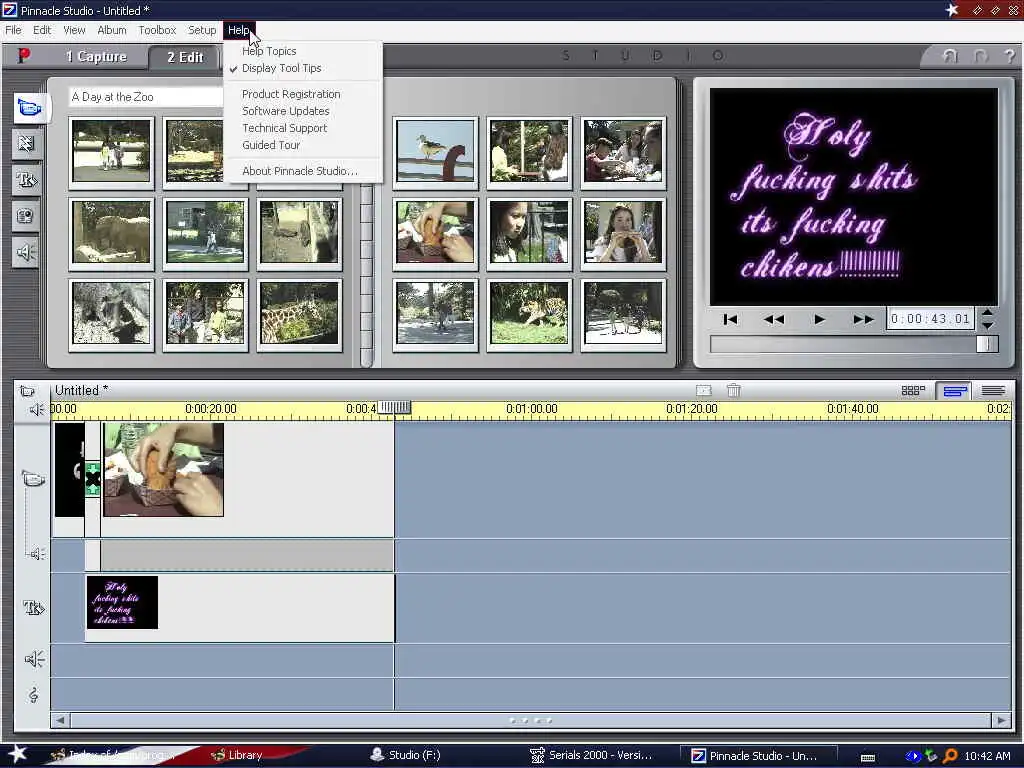
Task: Click the split clip razor icon
Action: coord(703,391)
